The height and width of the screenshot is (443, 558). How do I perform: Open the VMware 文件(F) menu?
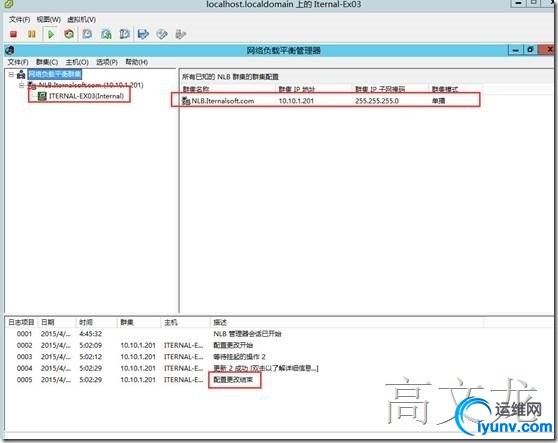click(19, 19)
